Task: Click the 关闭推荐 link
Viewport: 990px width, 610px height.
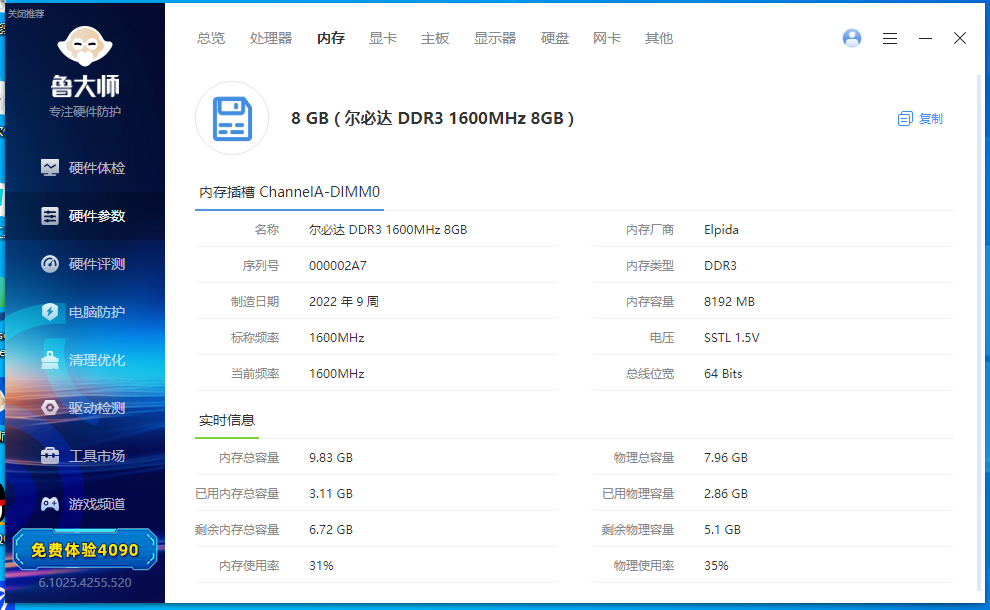Action: click(x=26, y=13)
